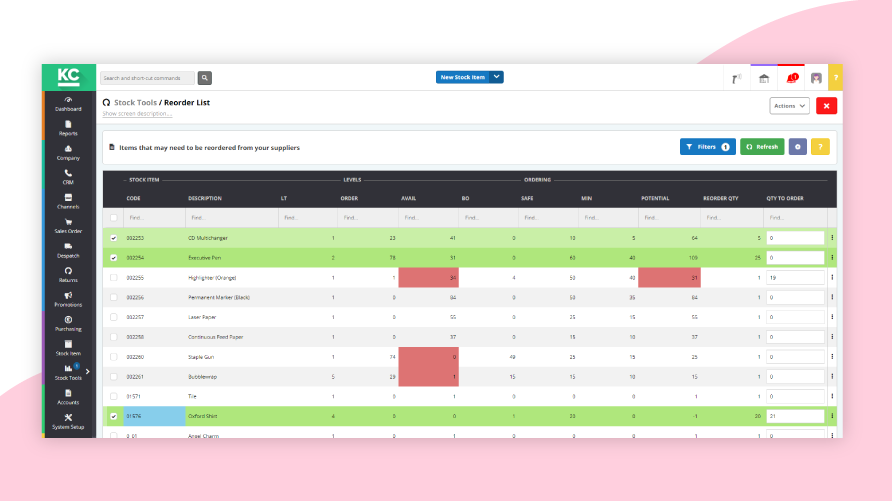
Task: Edit qty to order for Highlighter (Orange)
Action: coord(795,278)
